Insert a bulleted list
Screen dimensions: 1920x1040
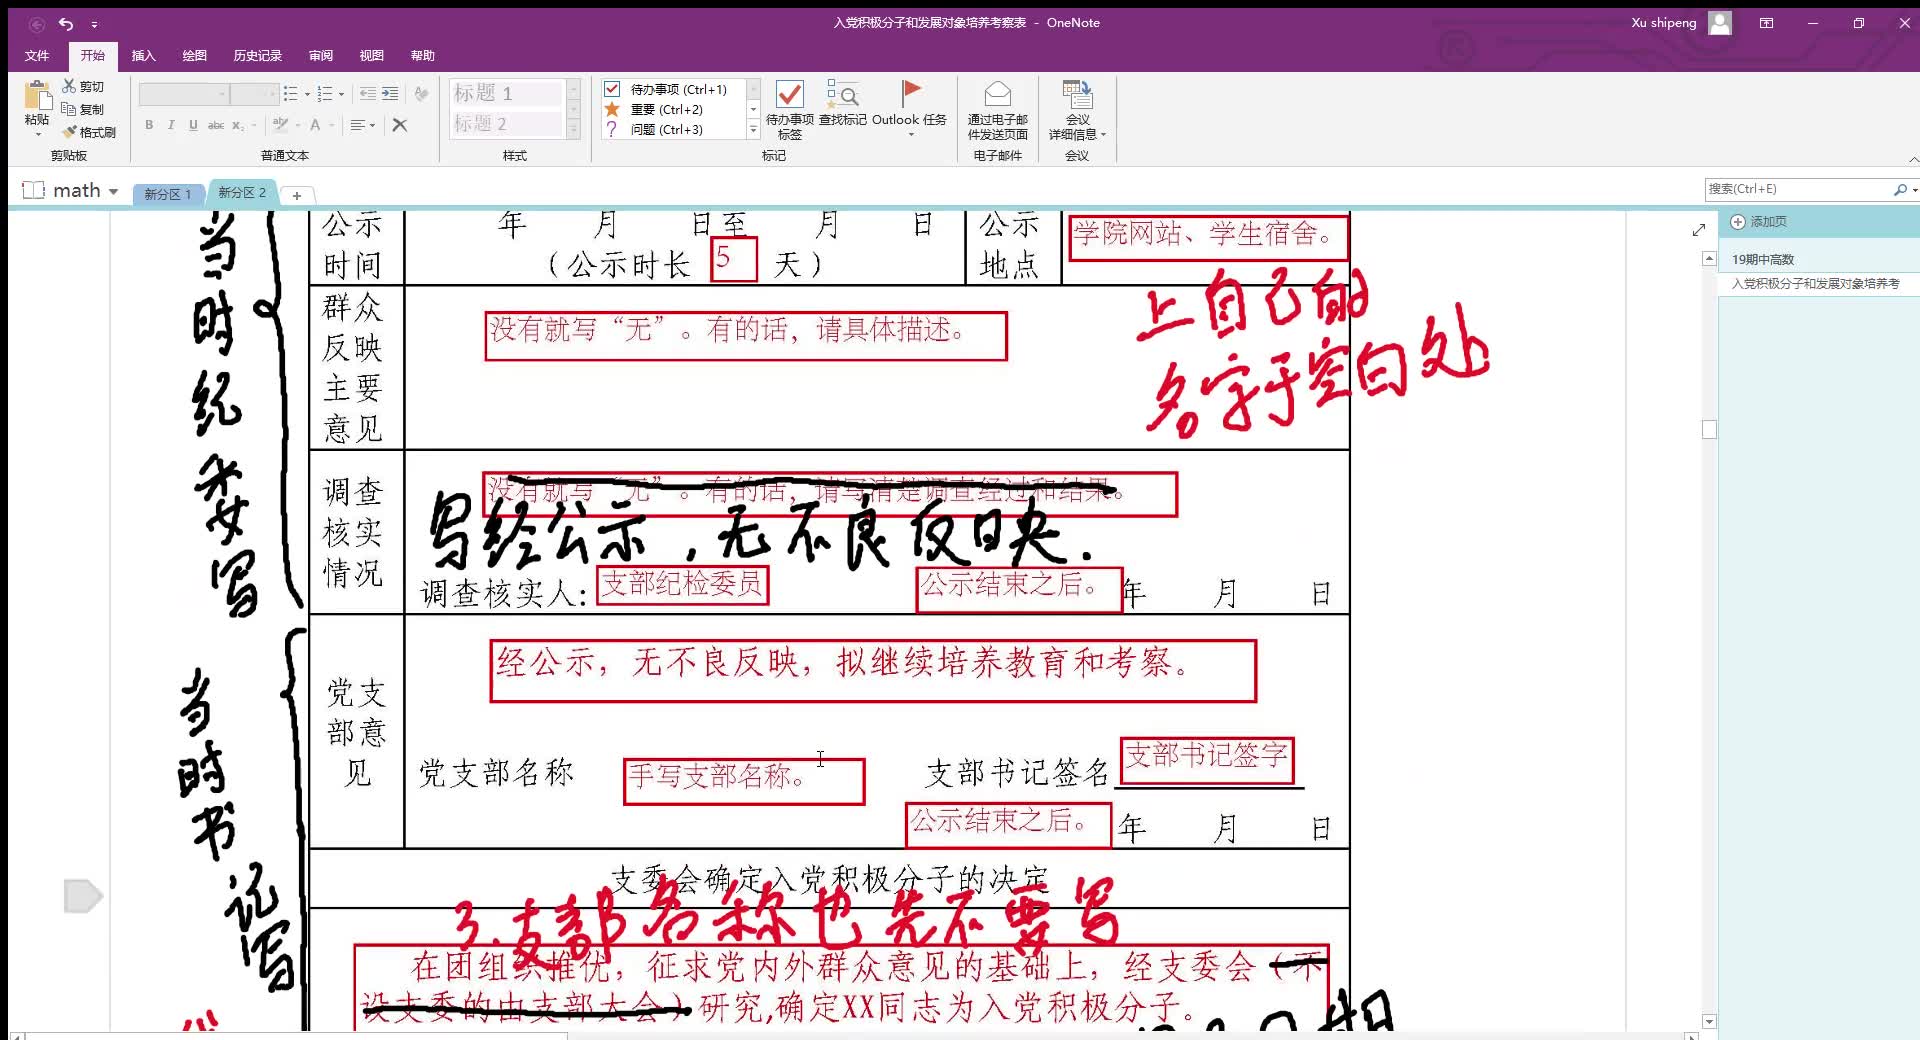click(291, 94)
